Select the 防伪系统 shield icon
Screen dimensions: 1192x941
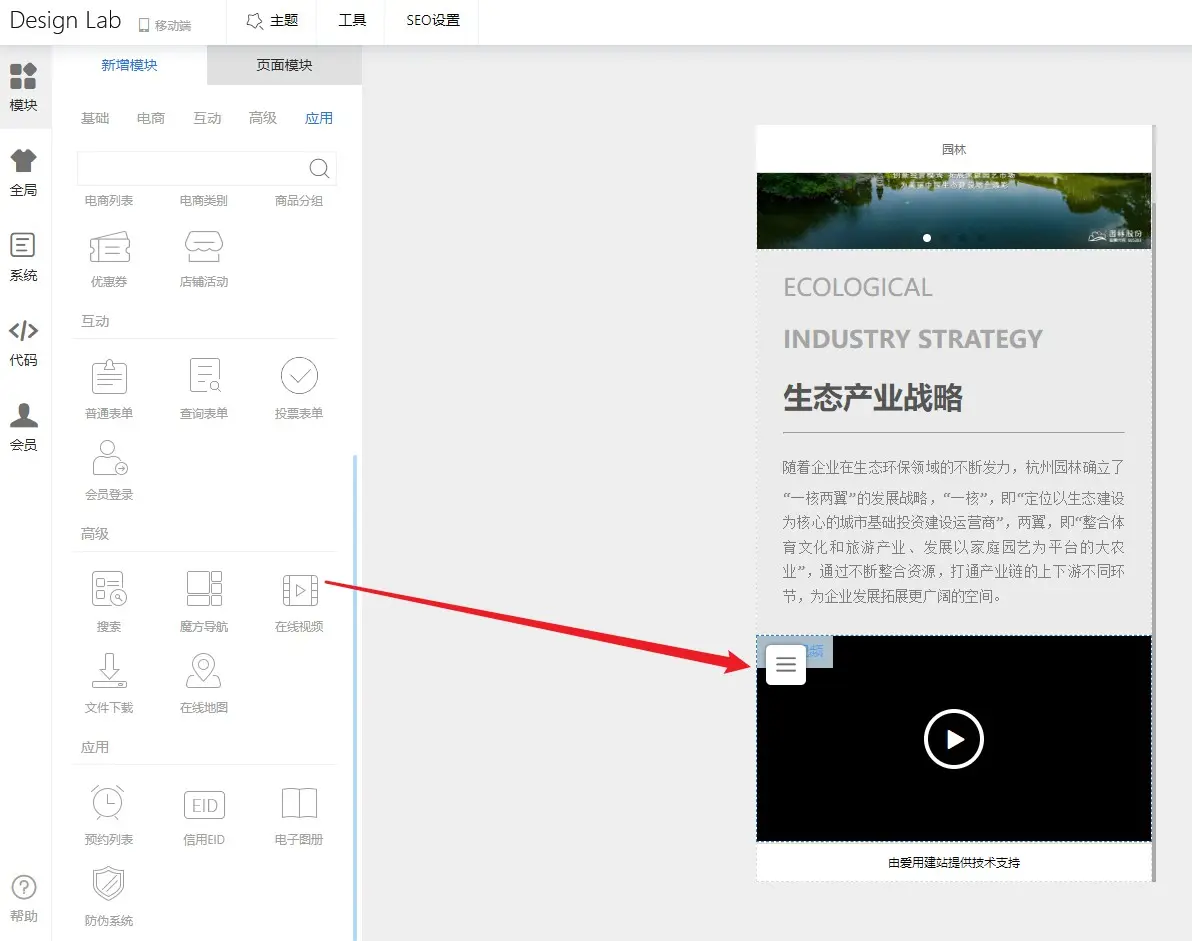[x=109, y=885]
